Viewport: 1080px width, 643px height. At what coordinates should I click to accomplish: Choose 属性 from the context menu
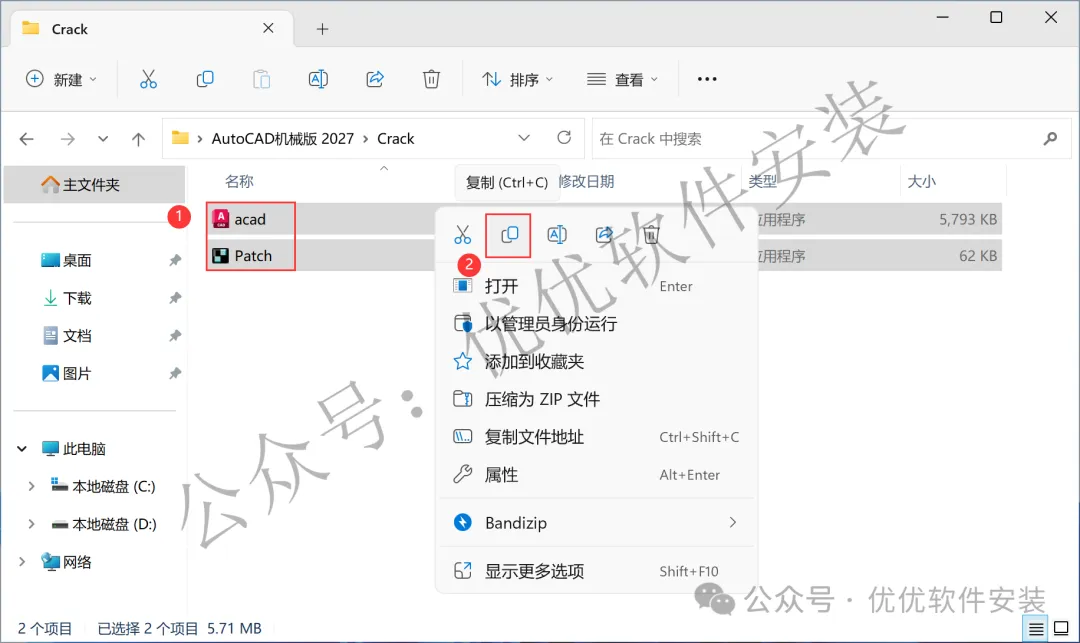tap(597, 475)
